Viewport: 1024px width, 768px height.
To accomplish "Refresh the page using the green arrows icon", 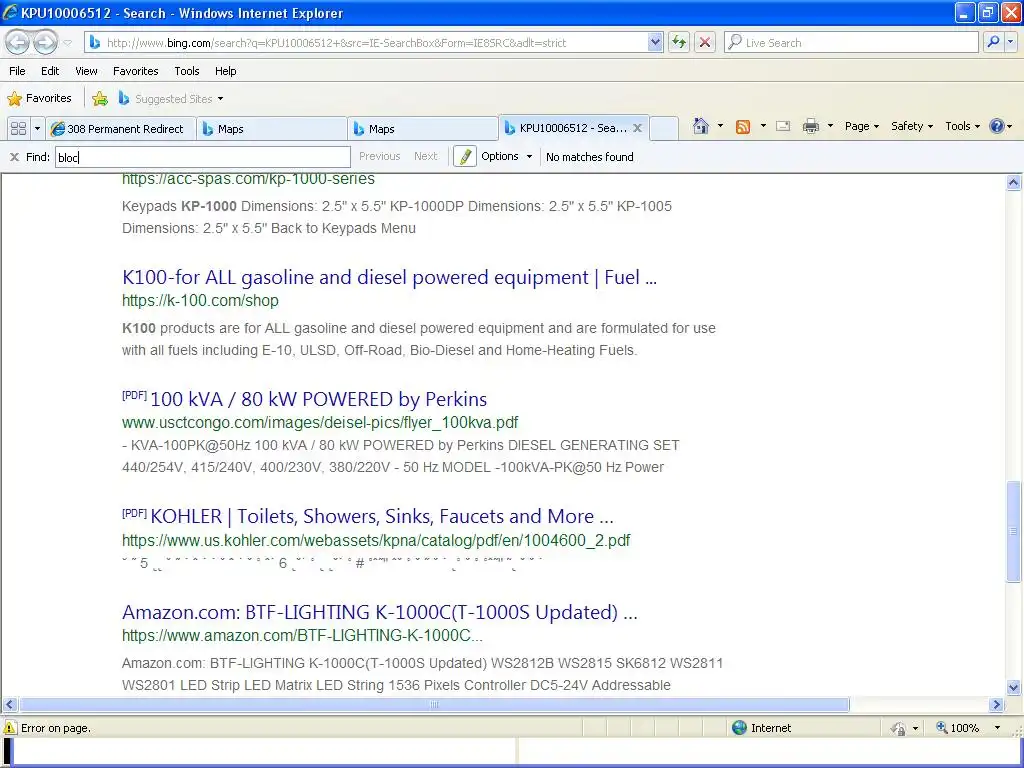I will [x=679, y=42].
